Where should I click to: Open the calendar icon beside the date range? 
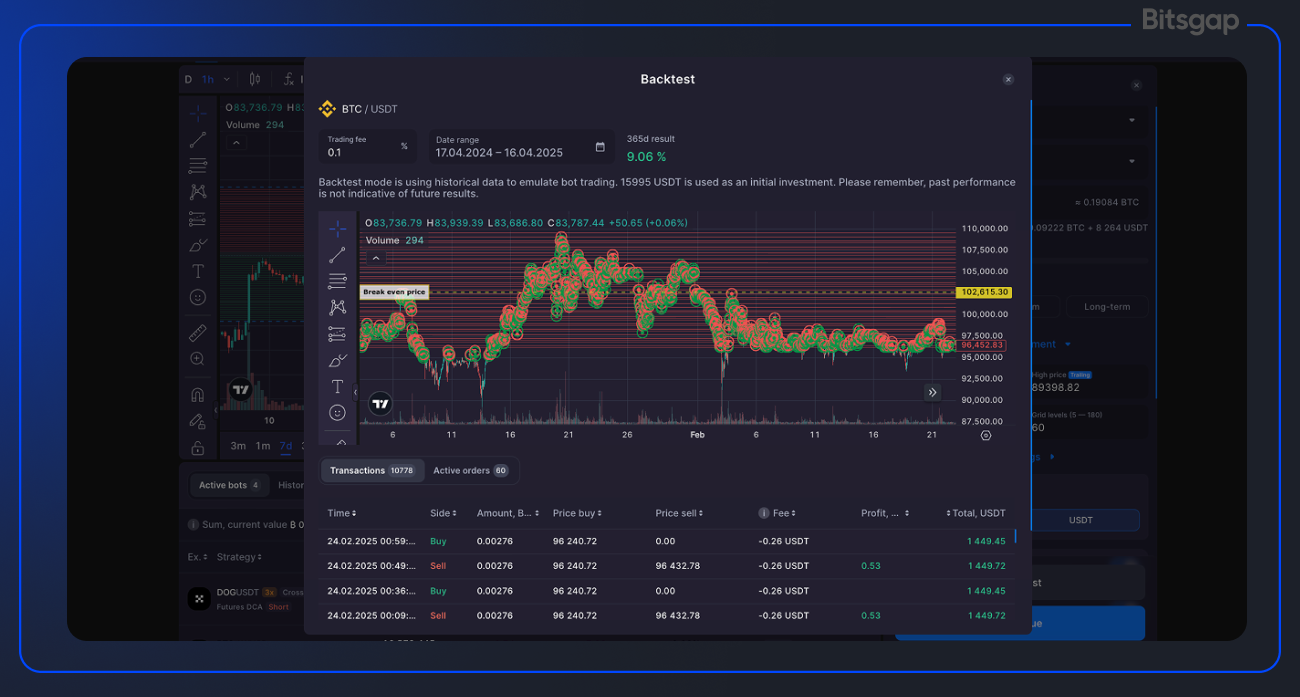(601, 147)
